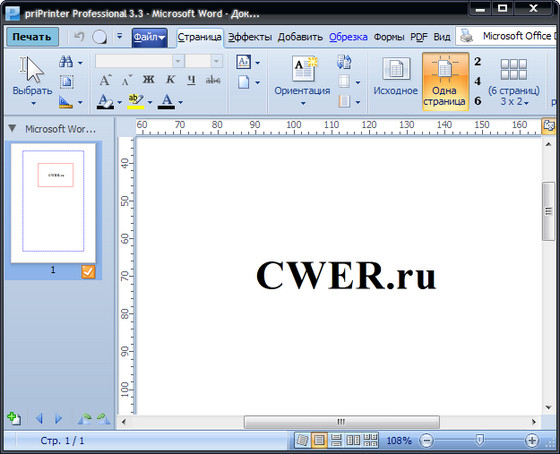Click the green plus add page icon
Viewport: 560px width, 454px height.
click(x=14, y=418)
